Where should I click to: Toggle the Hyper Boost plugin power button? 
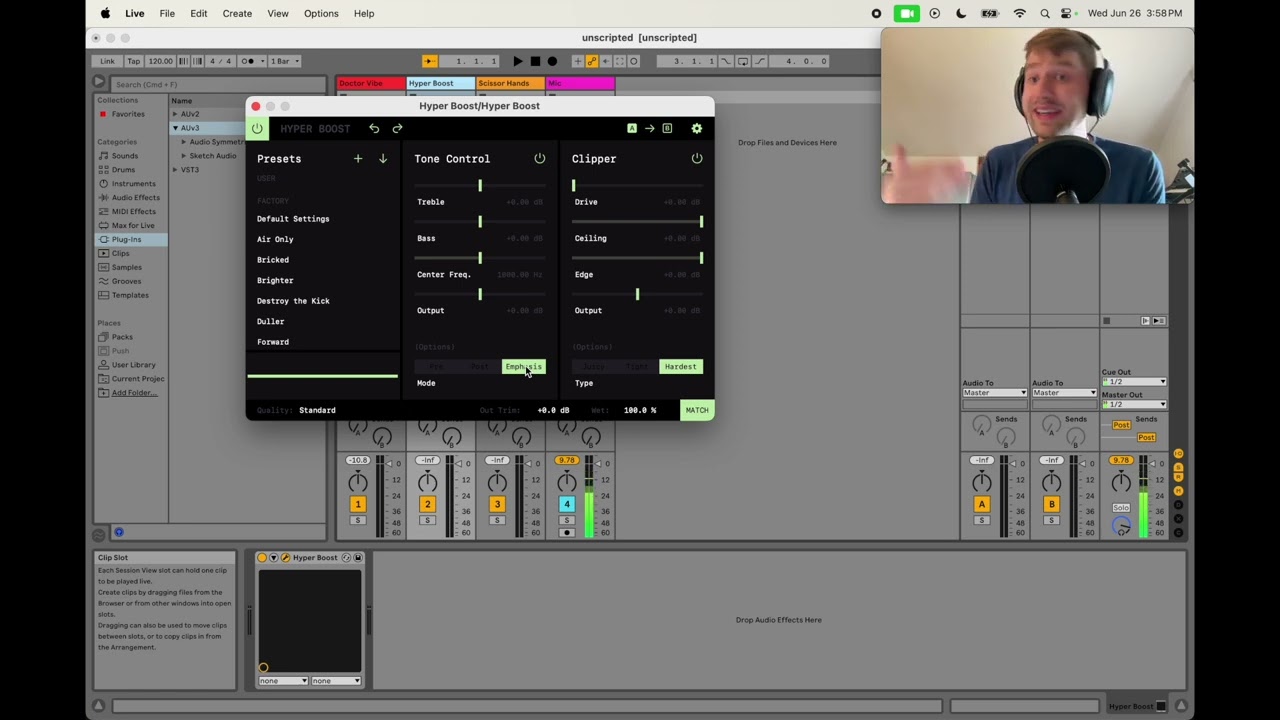point(257,129)
